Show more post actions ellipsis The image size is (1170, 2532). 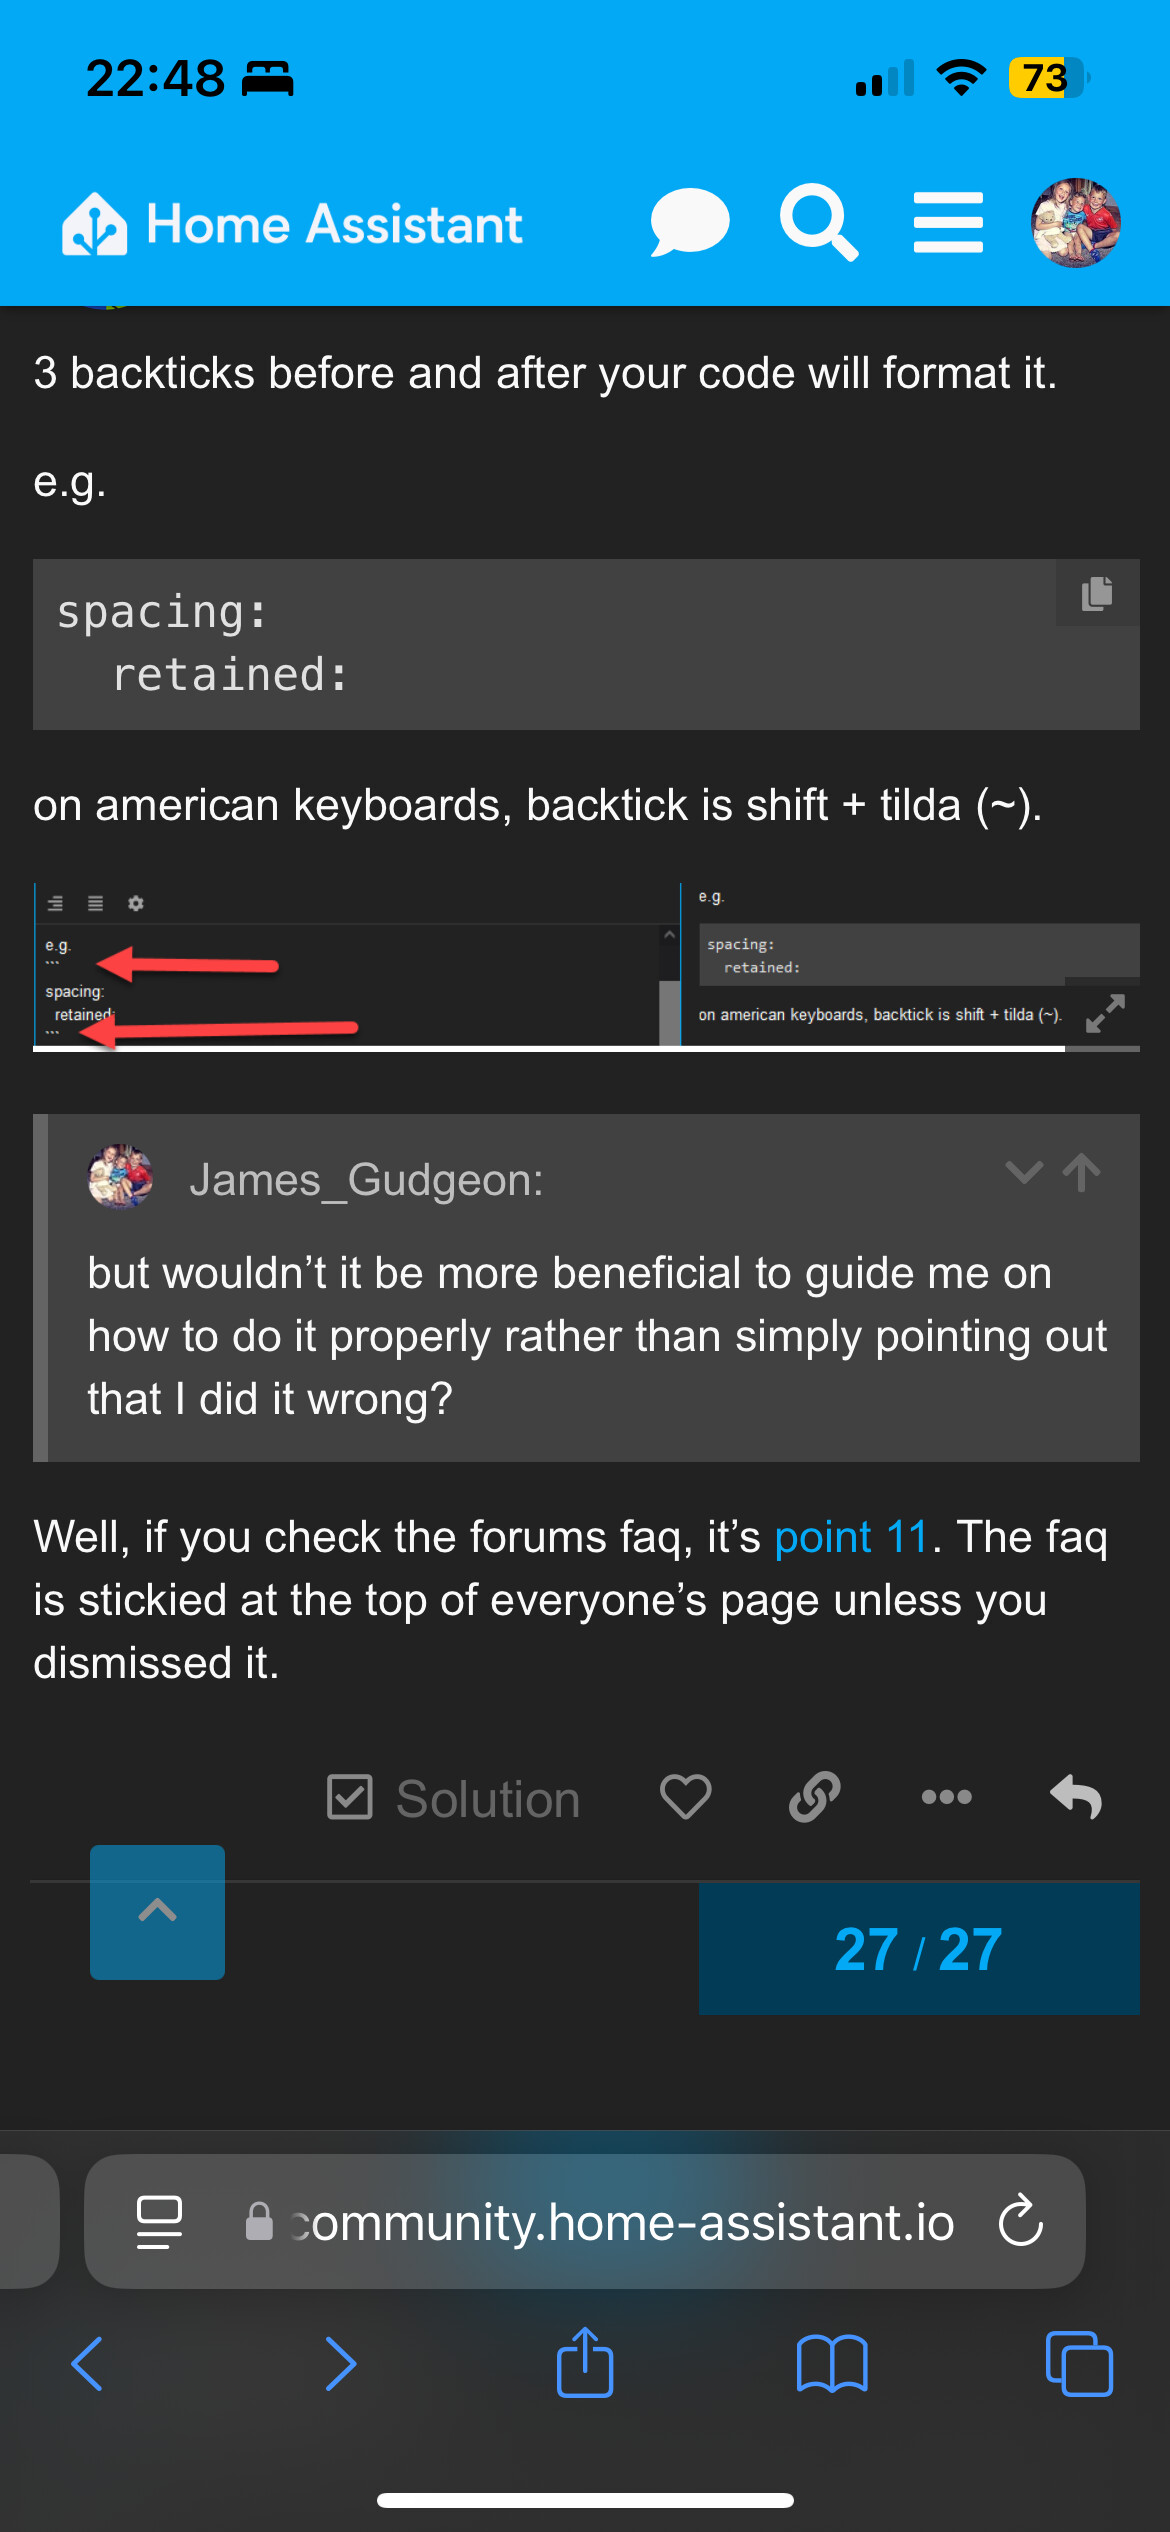pyautogui.click(x=946, y=1798)
